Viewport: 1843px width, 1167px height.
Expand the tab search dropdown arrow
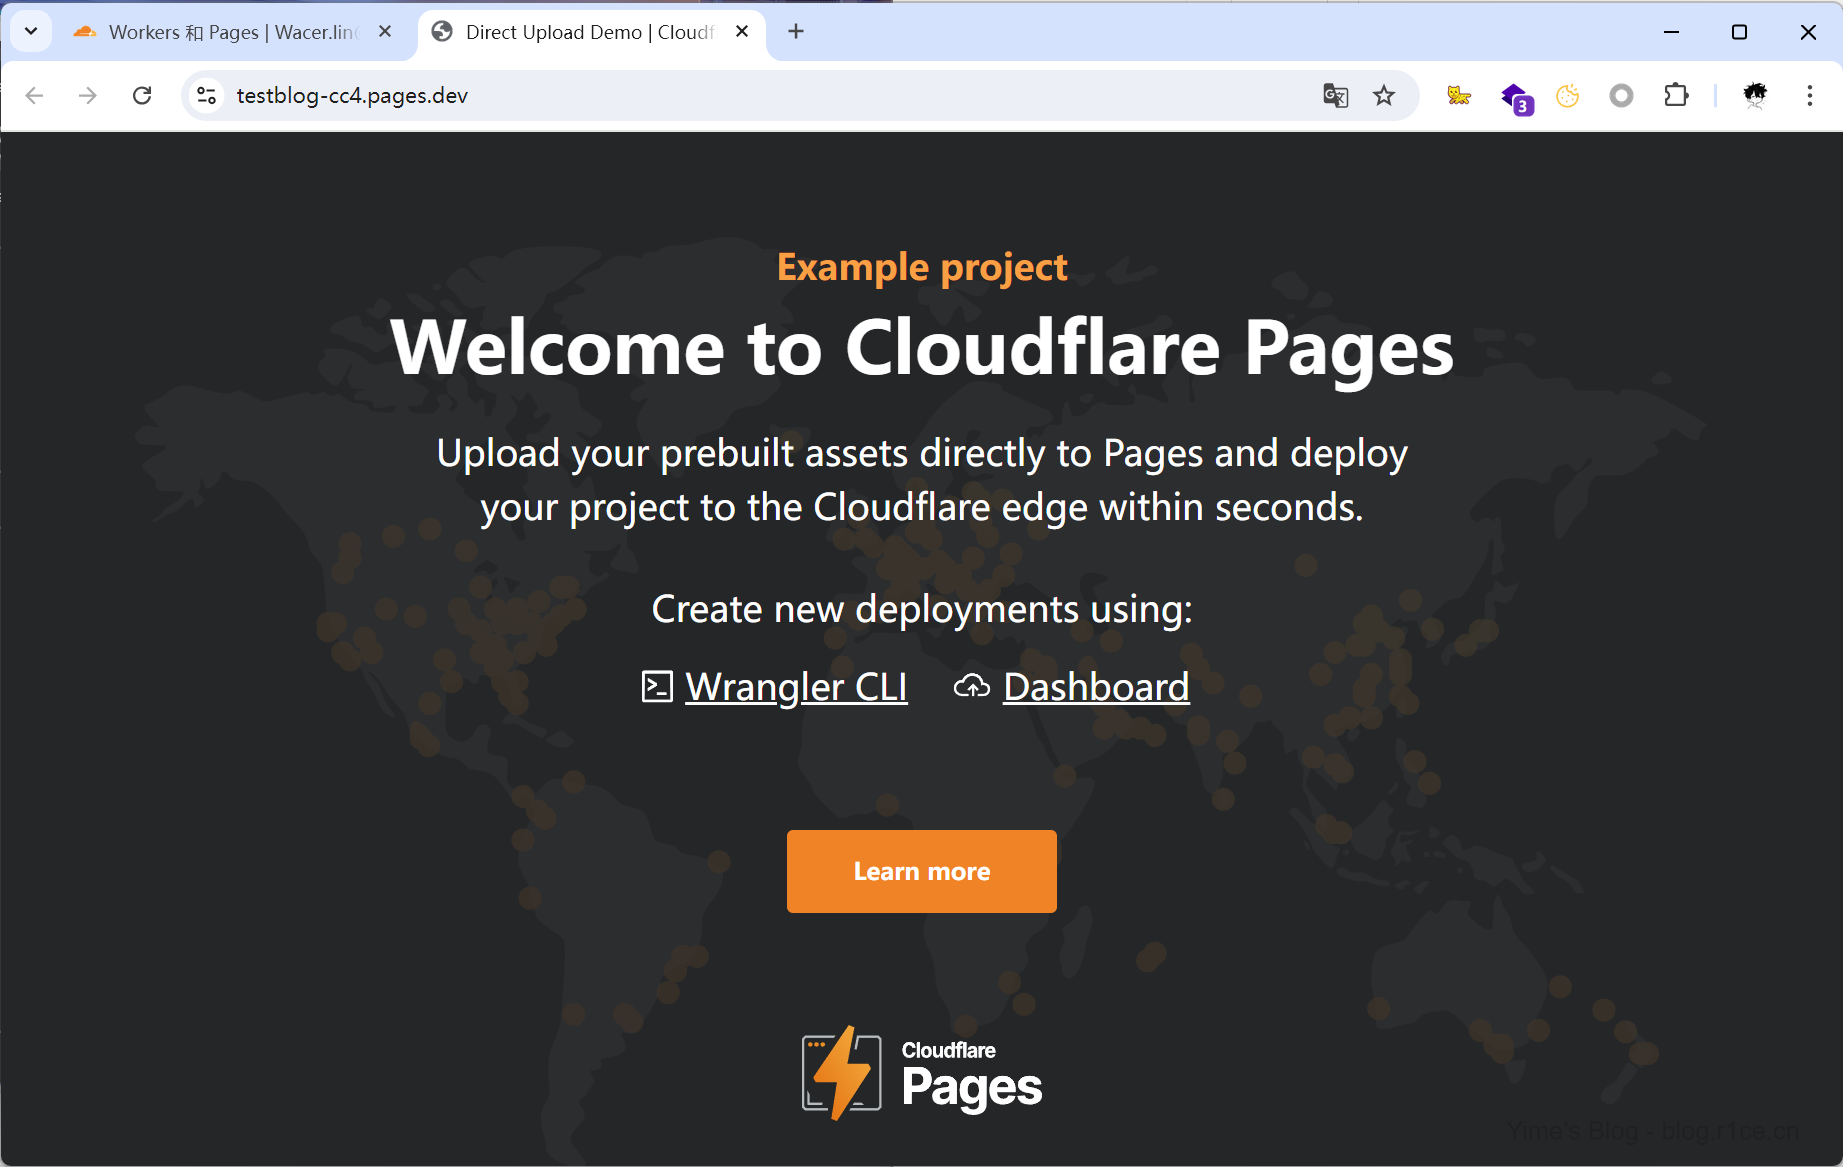[31, 32]
